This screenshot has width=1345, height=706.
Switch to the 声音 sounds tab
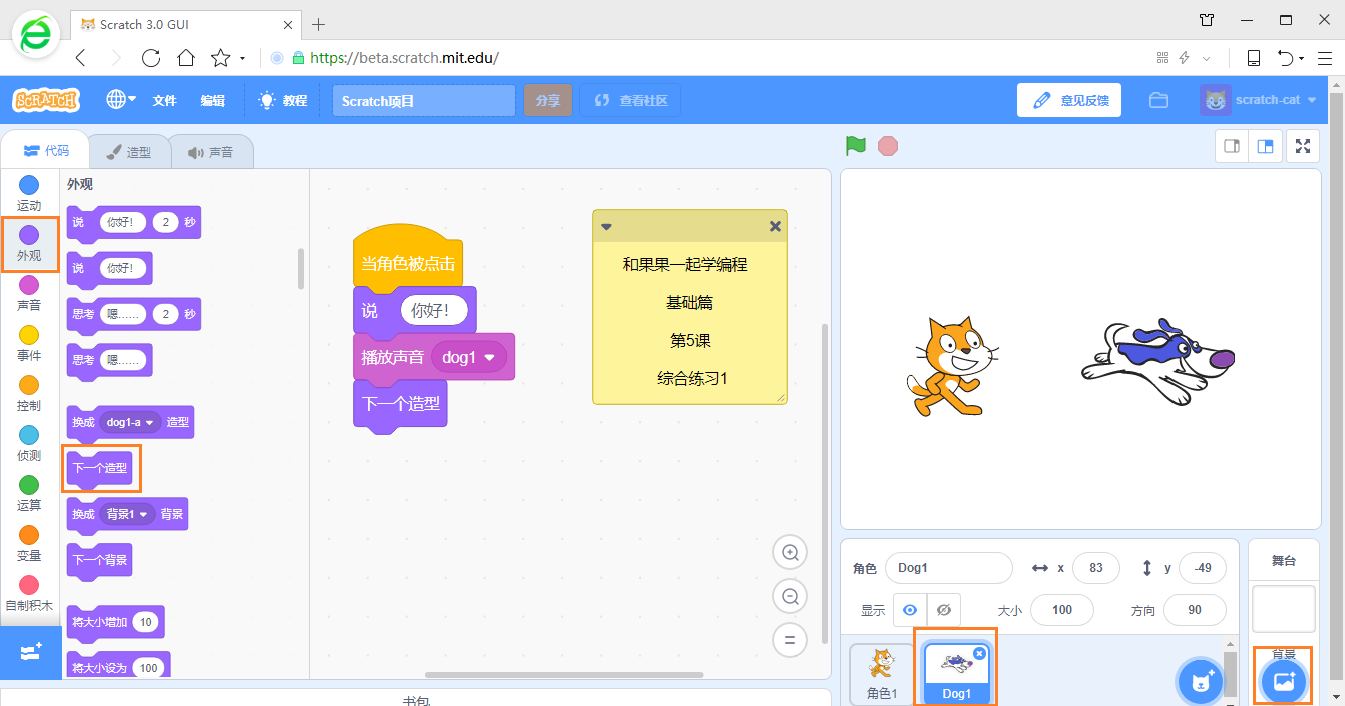click(x=210, y=152)
